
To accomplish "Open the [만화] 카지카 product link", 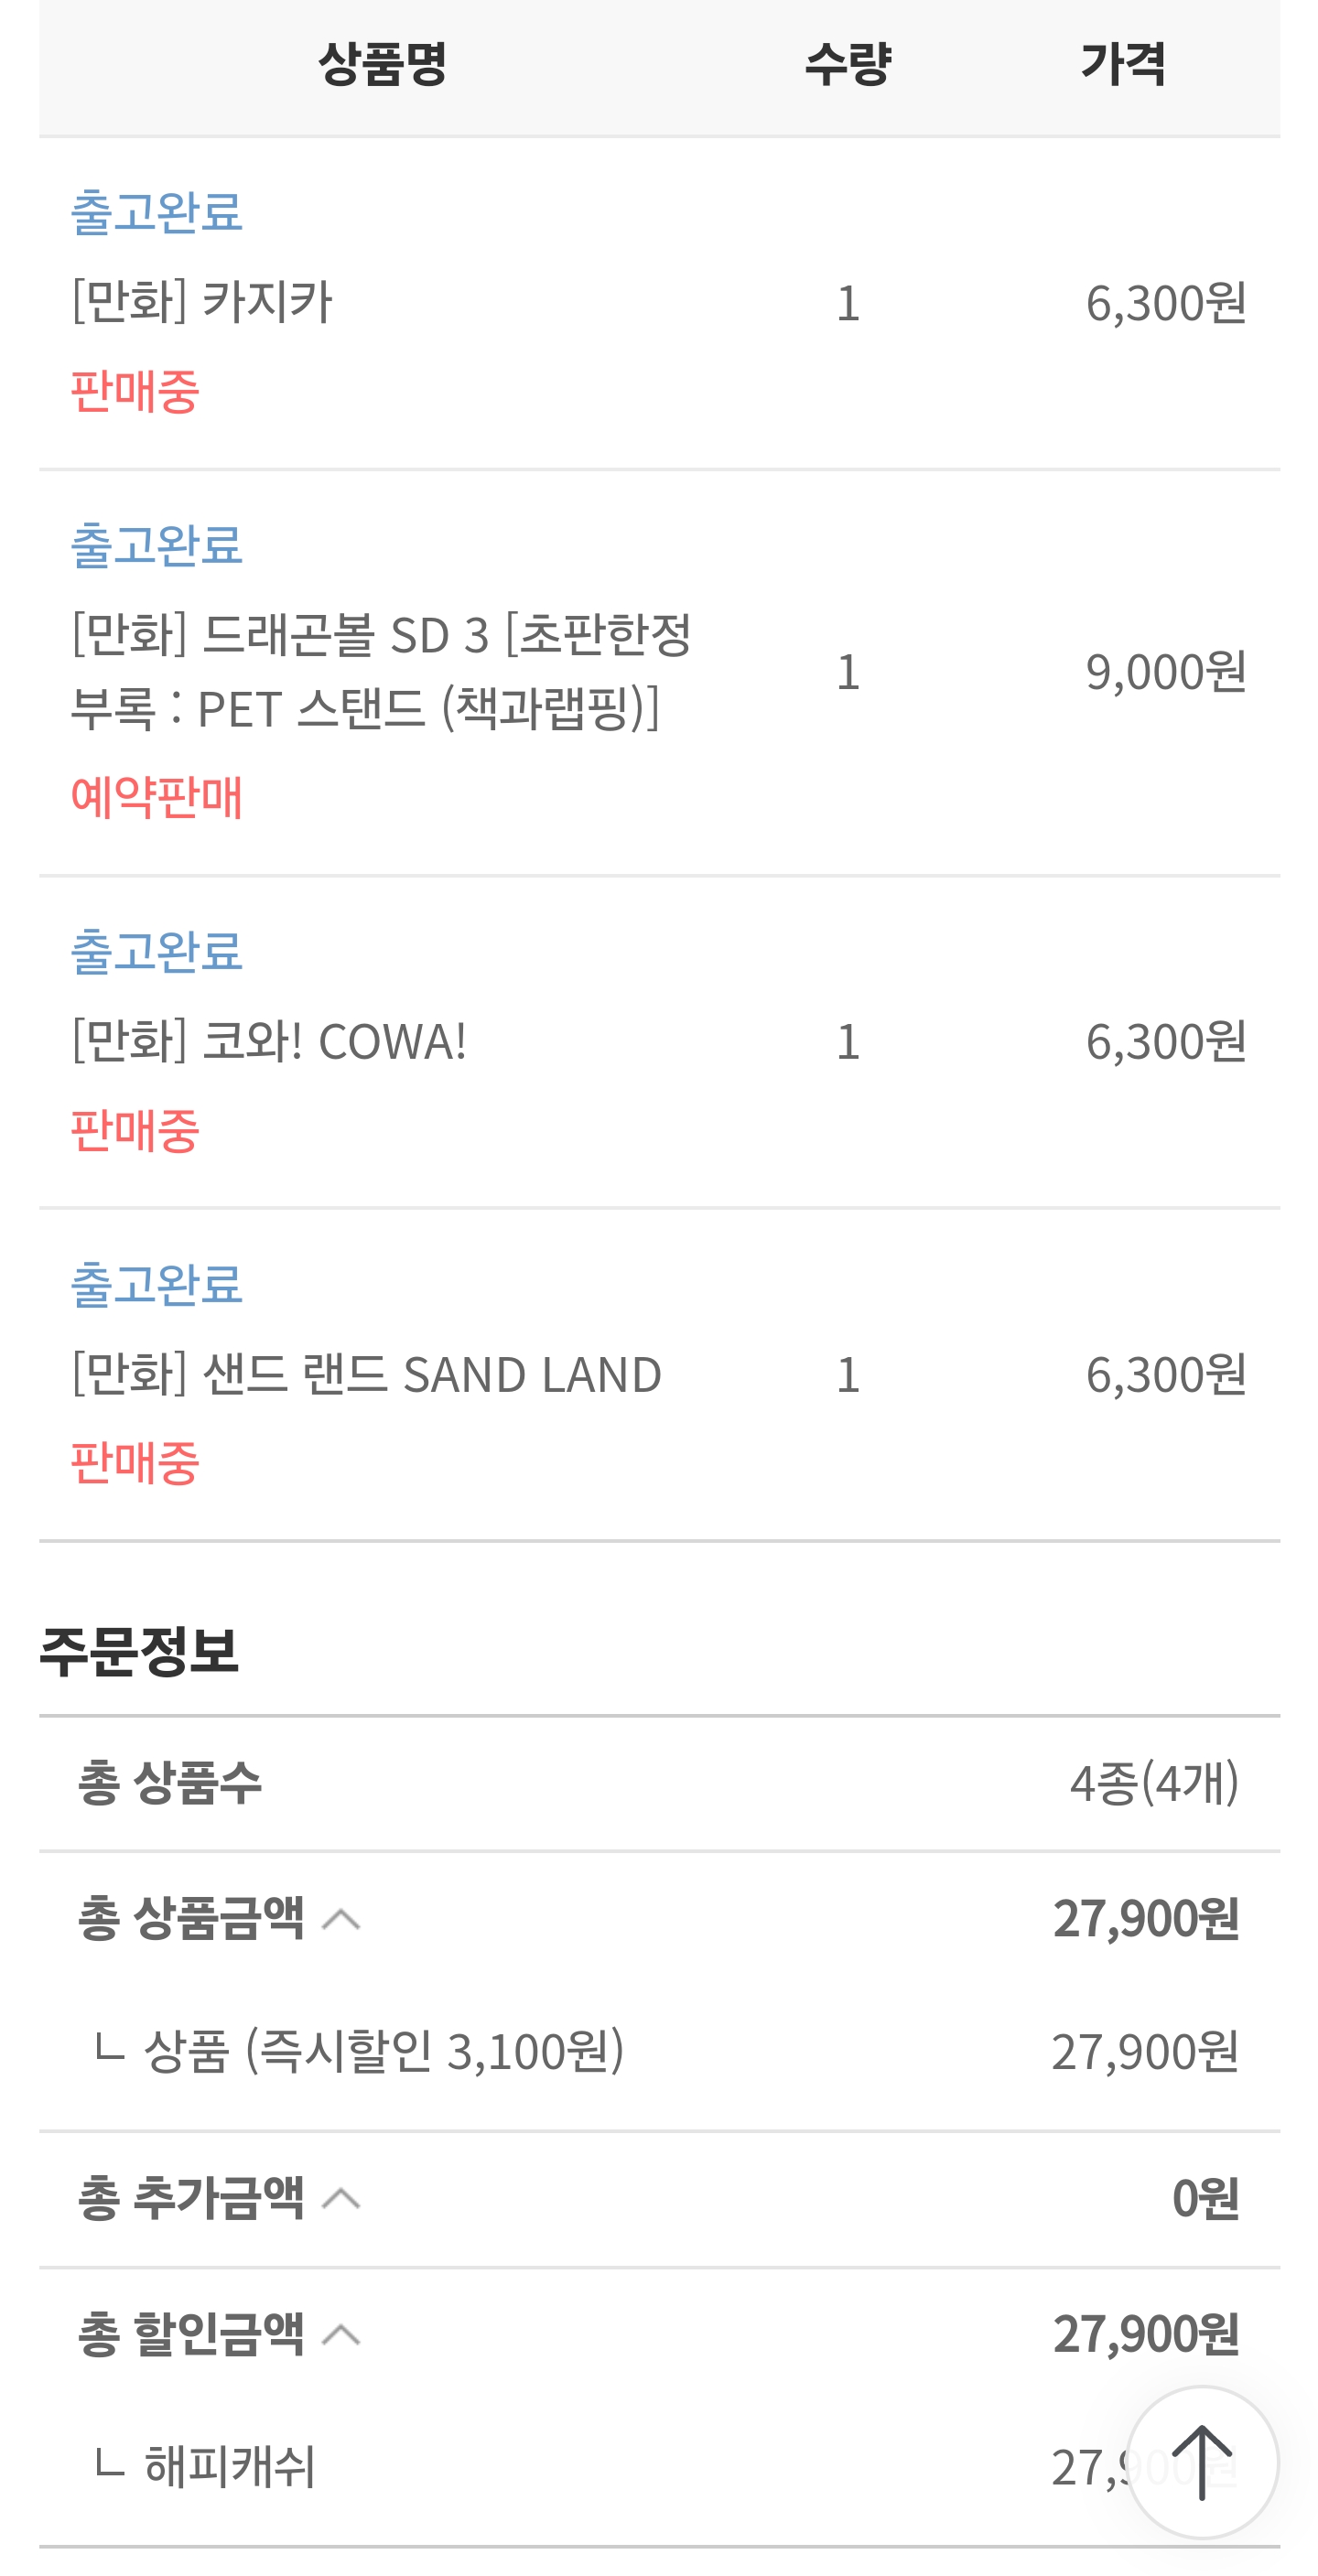I will [201, 301].
